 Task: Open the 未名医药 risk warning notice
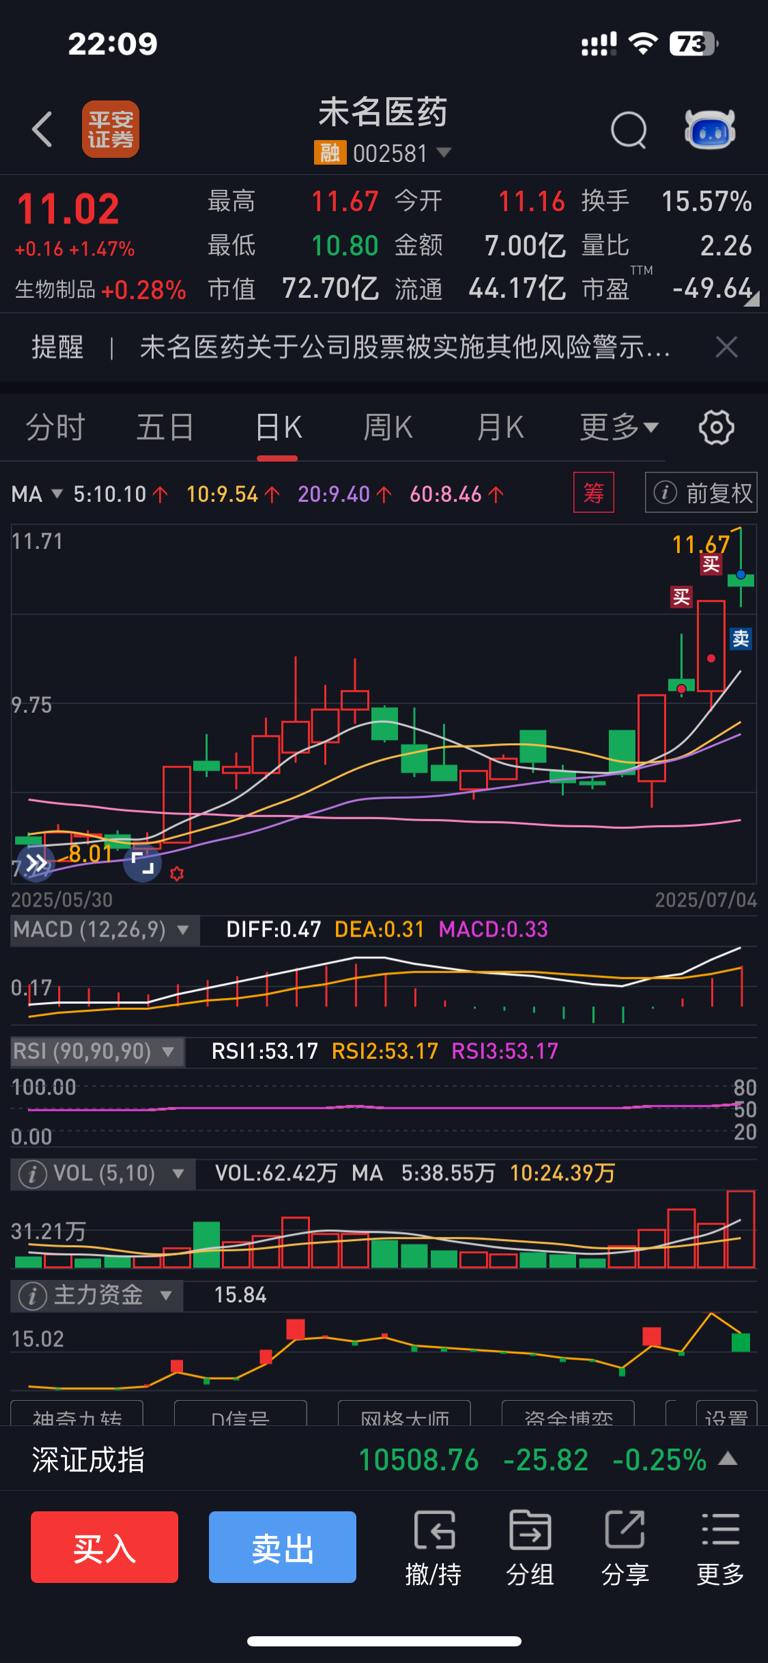(405, 347)
